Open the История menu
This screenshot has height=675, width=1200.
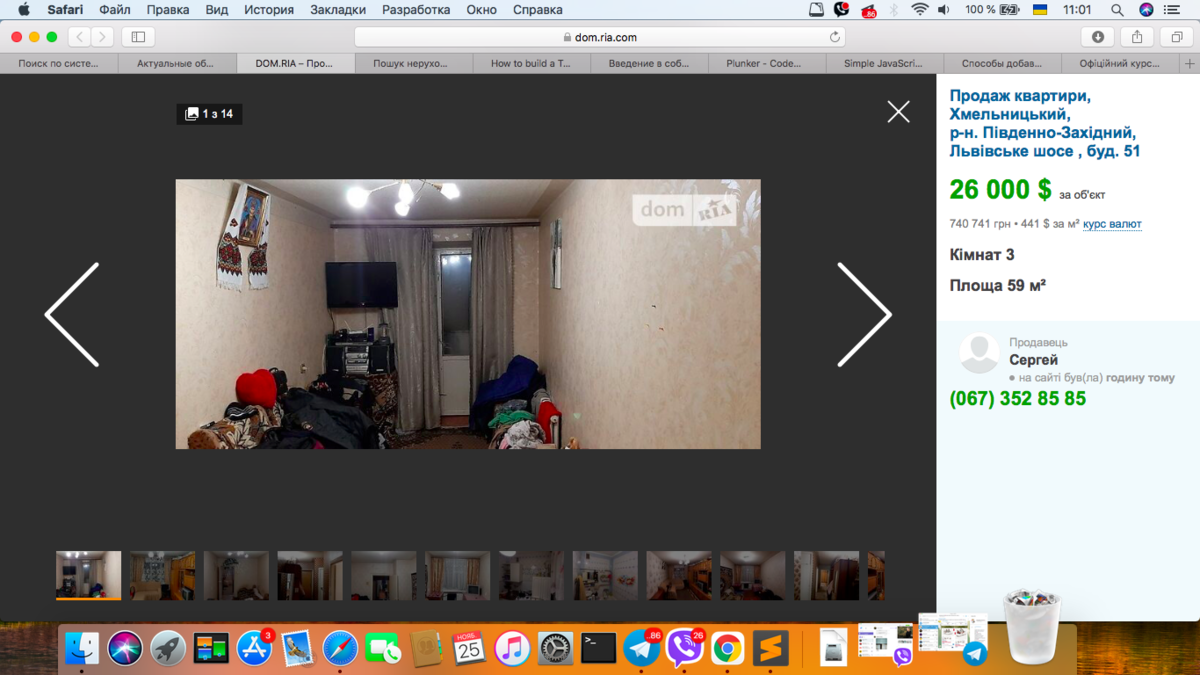pos(268,10)
